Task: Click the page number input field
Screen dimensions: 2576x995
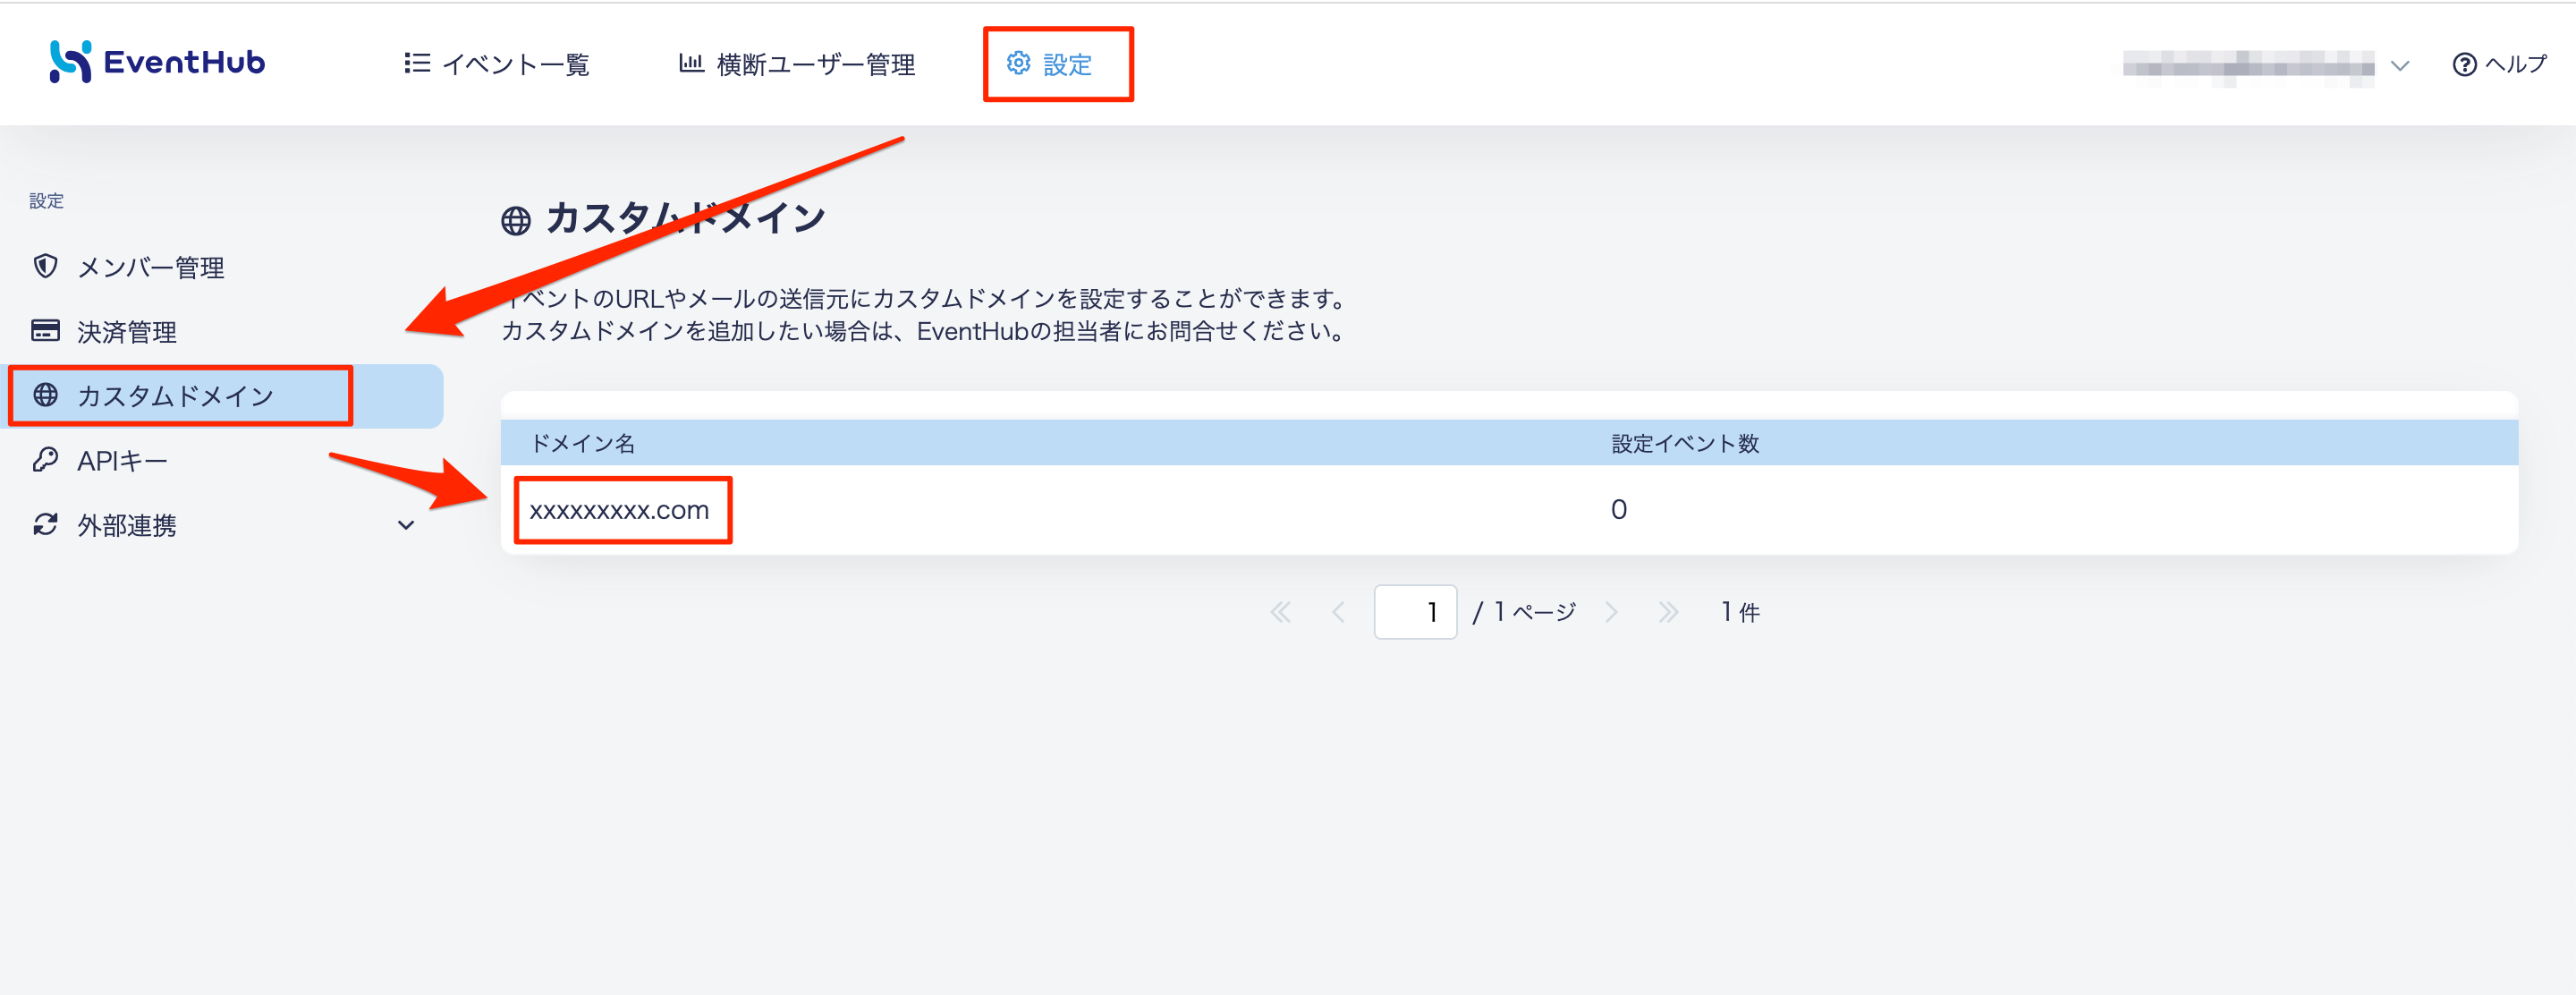Action: pyautogui.click(x=1415, y=612)
